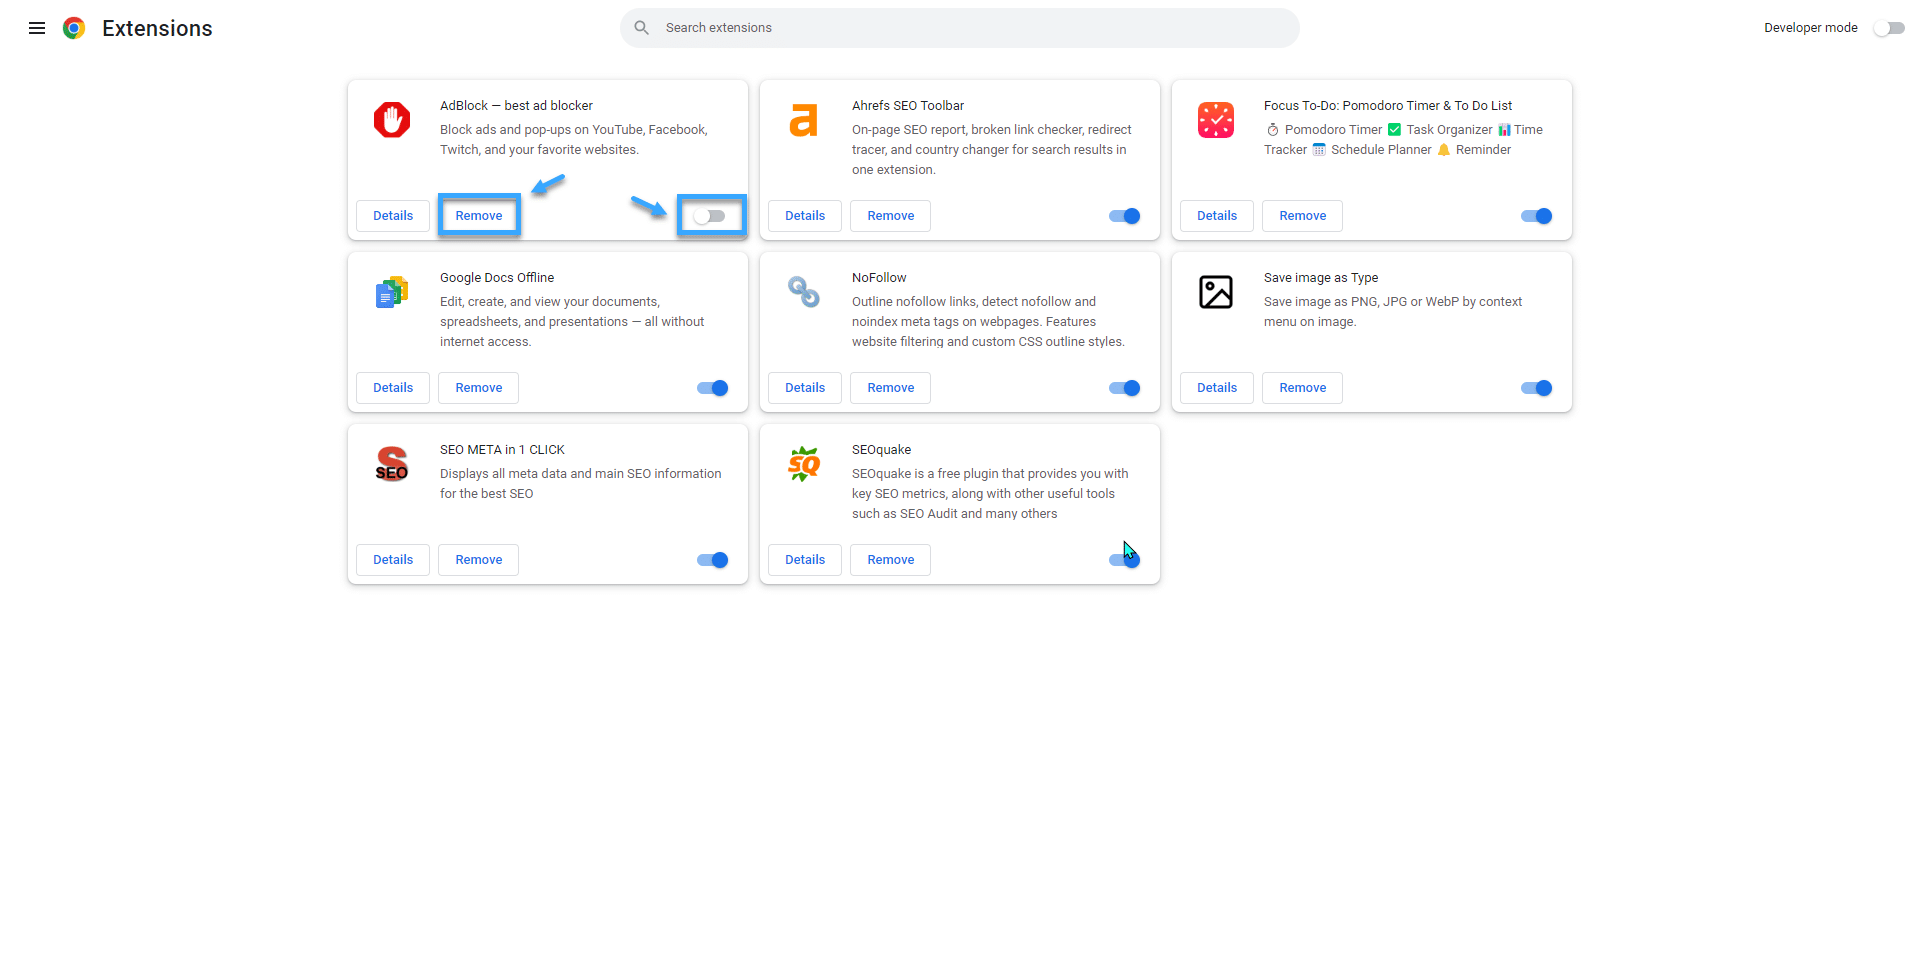Viewport: 1920px width, 961px height.
Task: Enable Developer mode switch
Action: click(x=1889, y=28)
